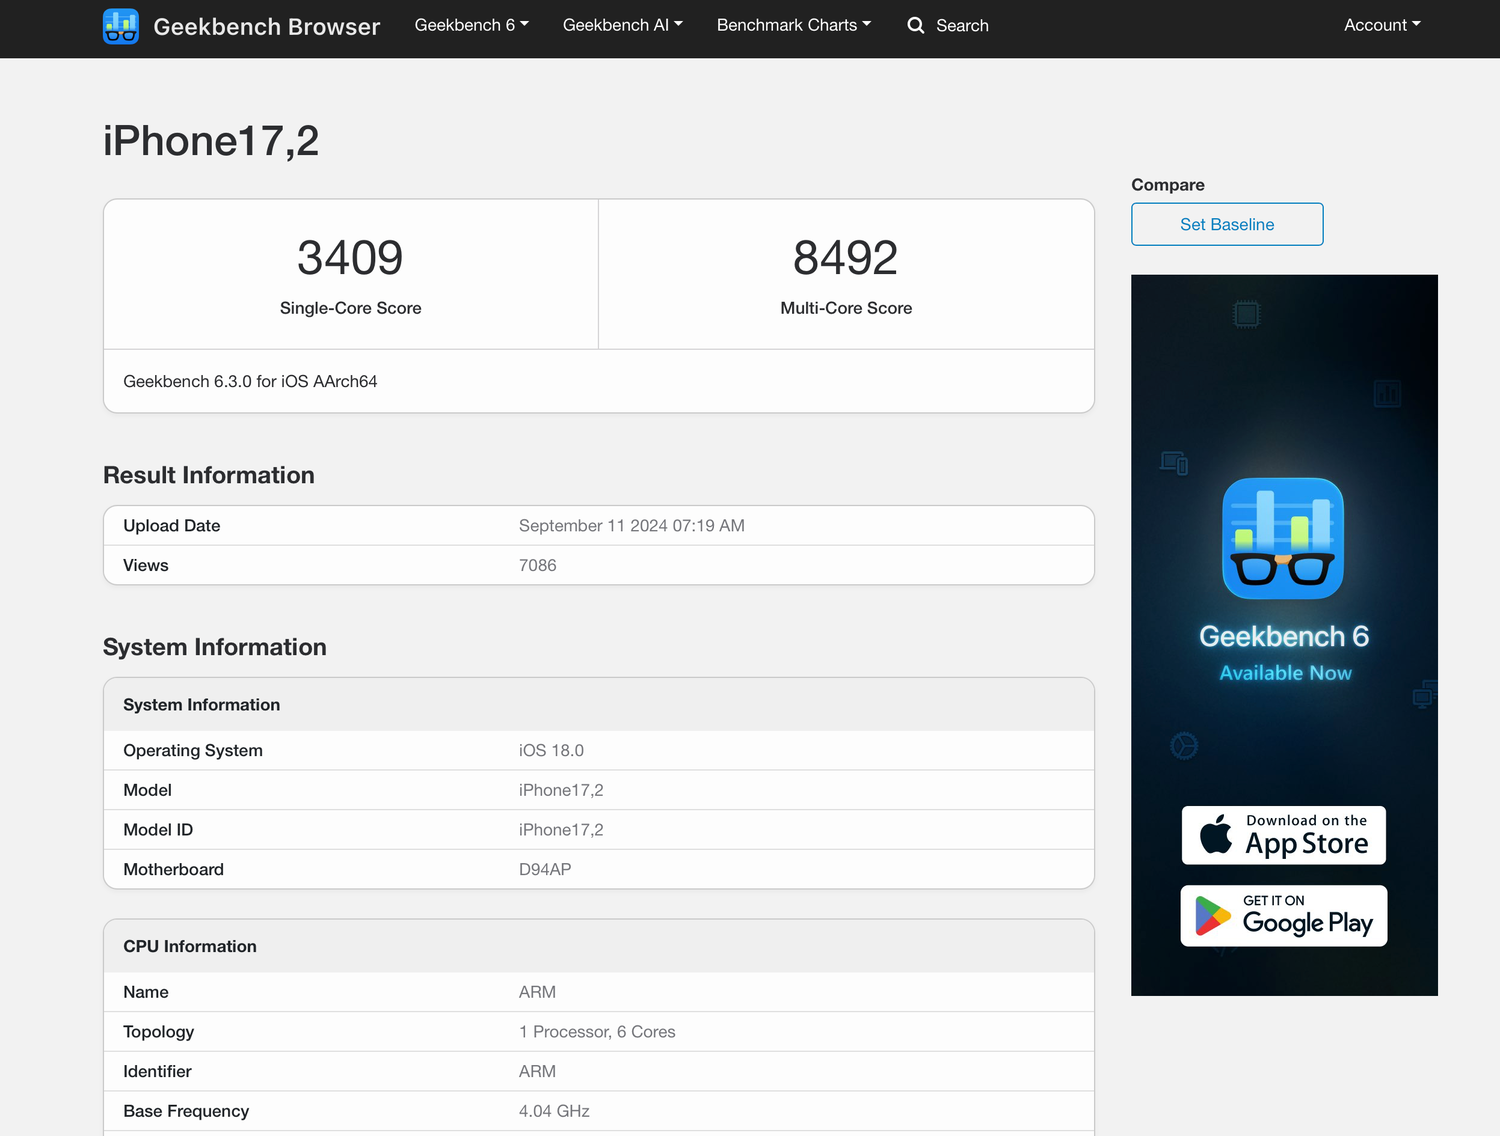Image resolution: width=1500 pixels, height=1136 pixels.
Task: Click the Views count 7086
Action: pos(538,565)
